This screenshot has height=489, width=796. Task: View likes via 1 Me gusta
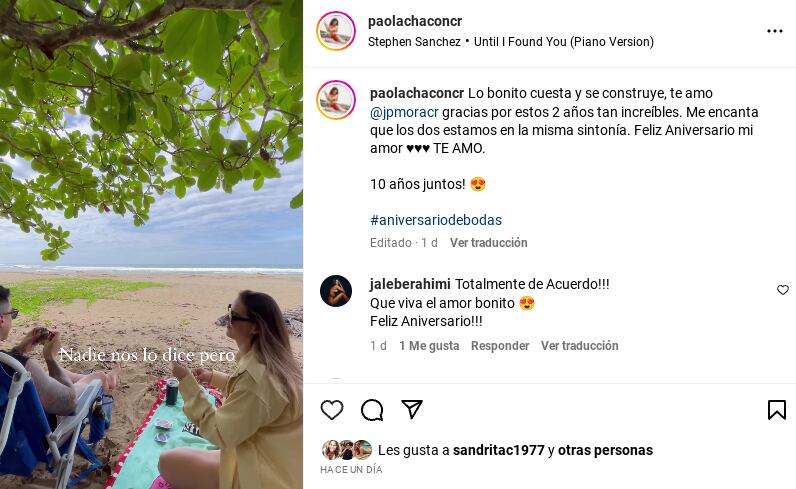coord(429,346)
